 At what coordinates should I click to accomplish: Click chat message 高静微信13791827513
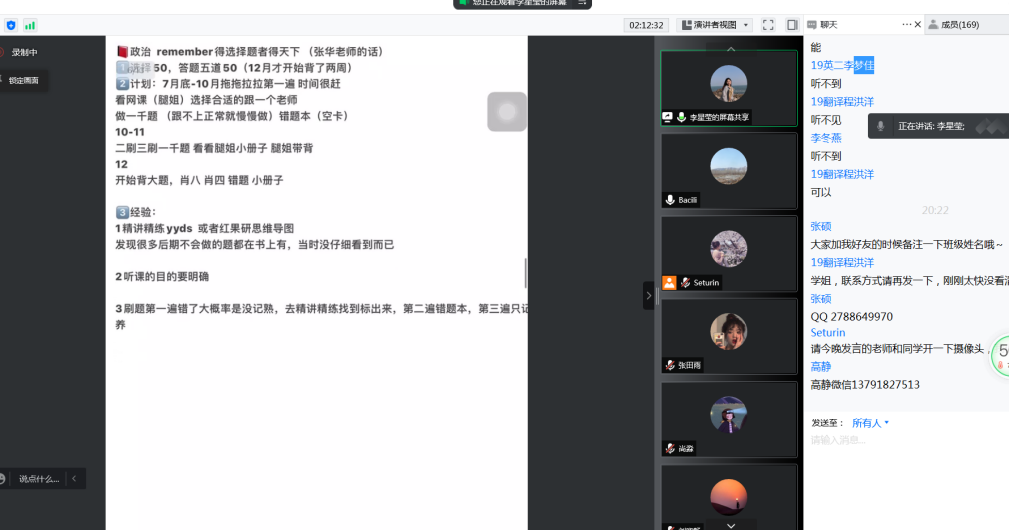pyautogui.click(x=865, y=385)
